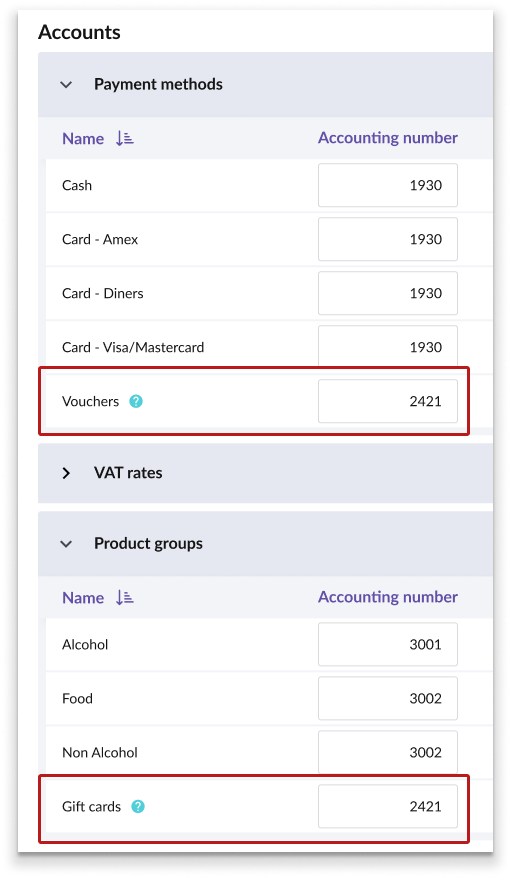Click the Alcohol accounting number field
Screen dimensions: 511x878
tap(388, 645)
